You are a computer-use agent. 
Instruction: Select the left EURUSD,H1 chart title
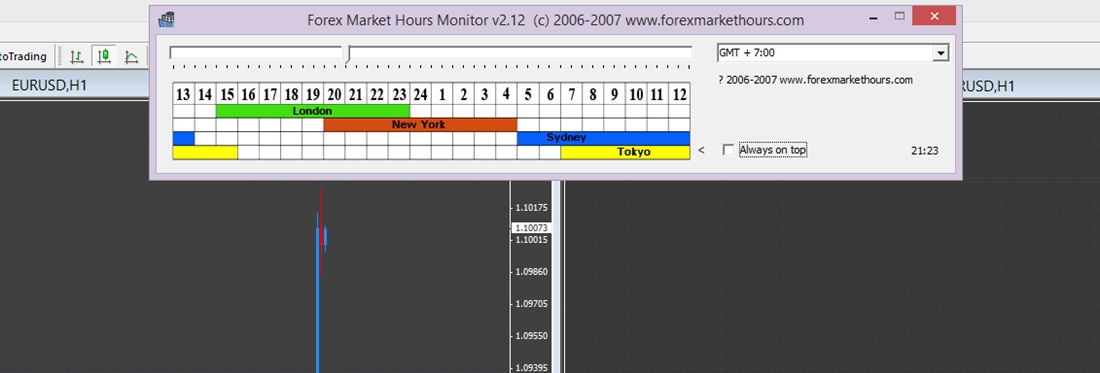click(49, 86)
